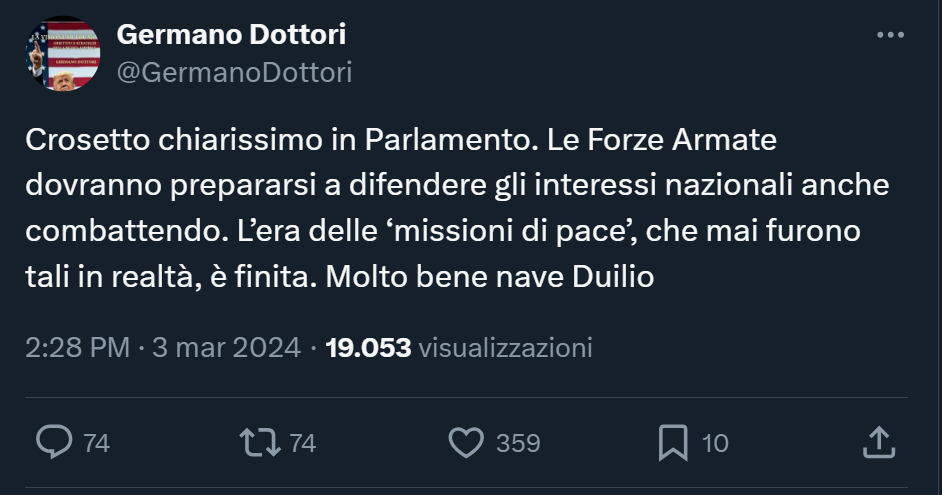Click the reply count of 74

coord(96,442)
